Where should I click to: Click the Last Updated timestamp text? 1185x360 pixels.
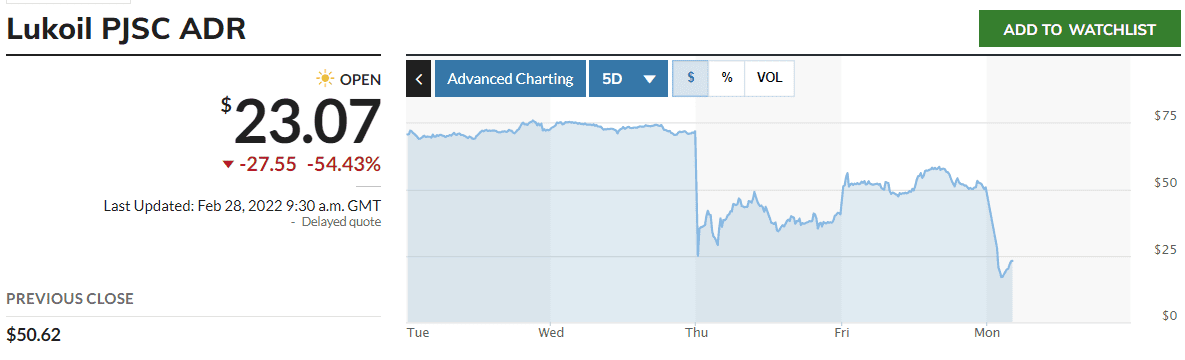coord(242,205)
